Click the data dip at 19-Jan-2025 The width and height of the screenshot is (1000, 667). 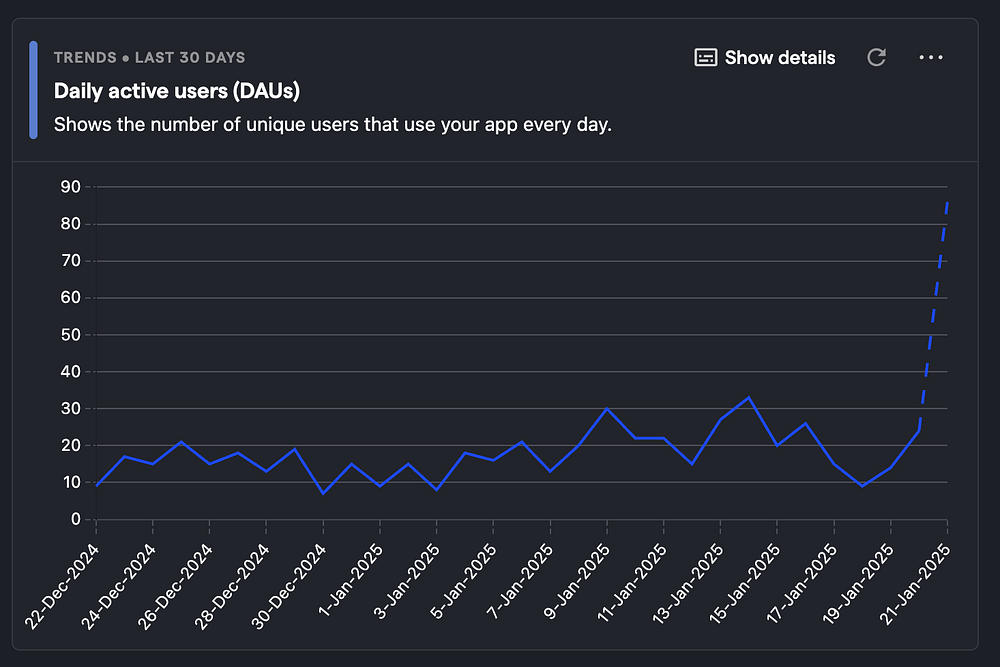pos(862,486)
